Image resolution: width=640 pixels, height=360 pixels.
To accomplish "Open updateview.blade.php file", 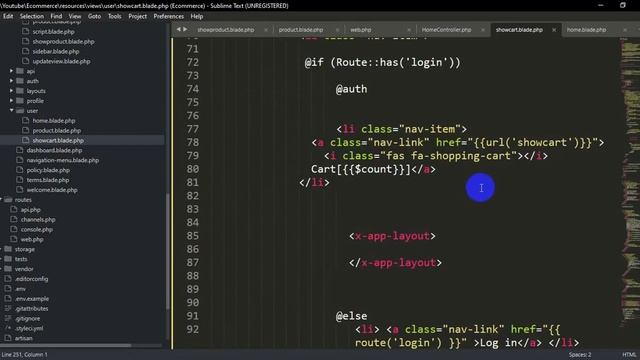I will pos(61,61).
